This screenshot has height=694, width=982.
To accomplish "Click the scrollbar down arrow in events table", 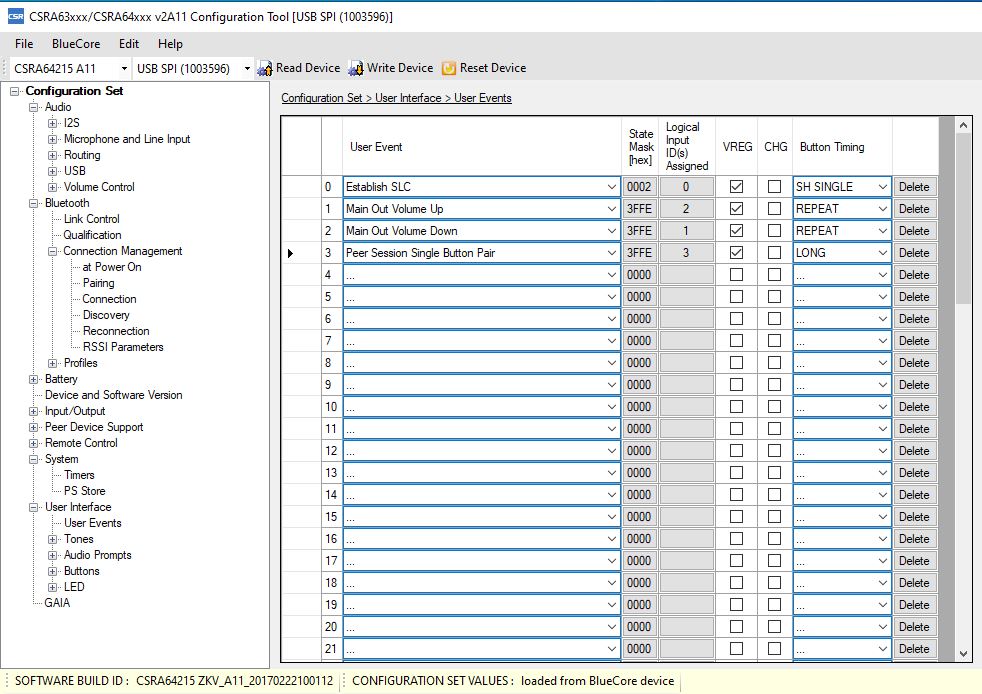I will [964, 653].
